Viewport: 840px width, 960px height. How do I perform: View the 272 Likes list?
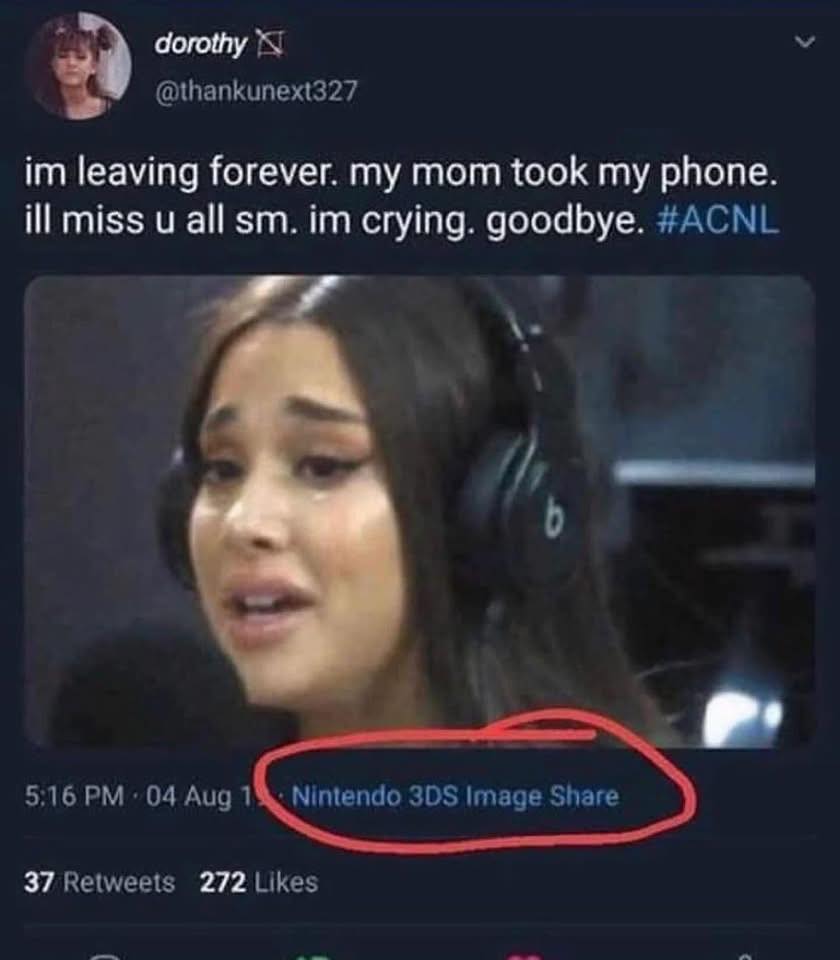click(x=259, y=882)
